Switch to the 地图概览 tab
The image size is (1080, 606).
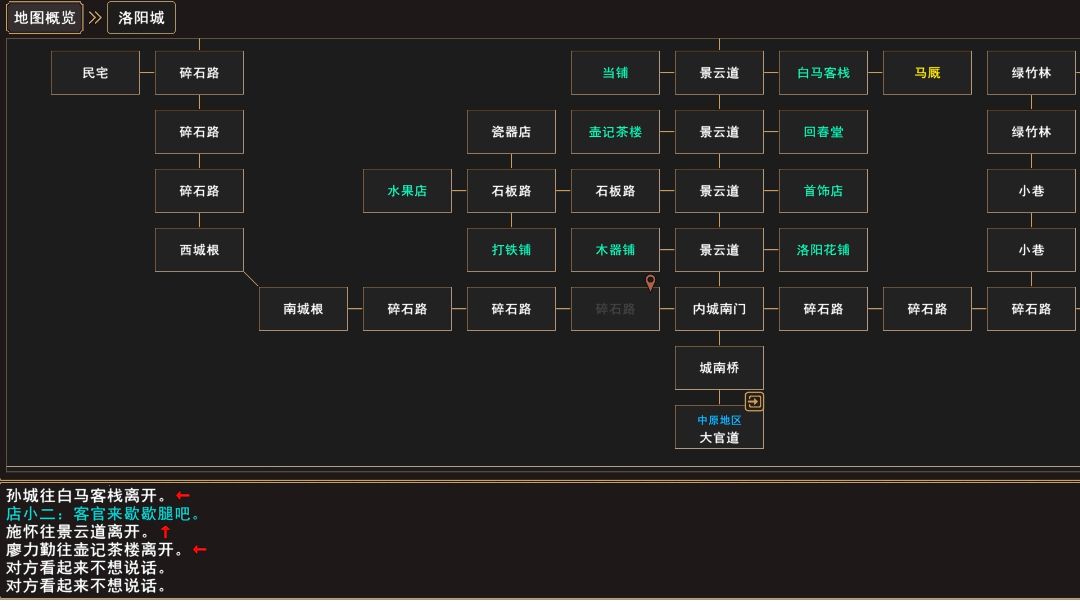(x=45, y=17)
